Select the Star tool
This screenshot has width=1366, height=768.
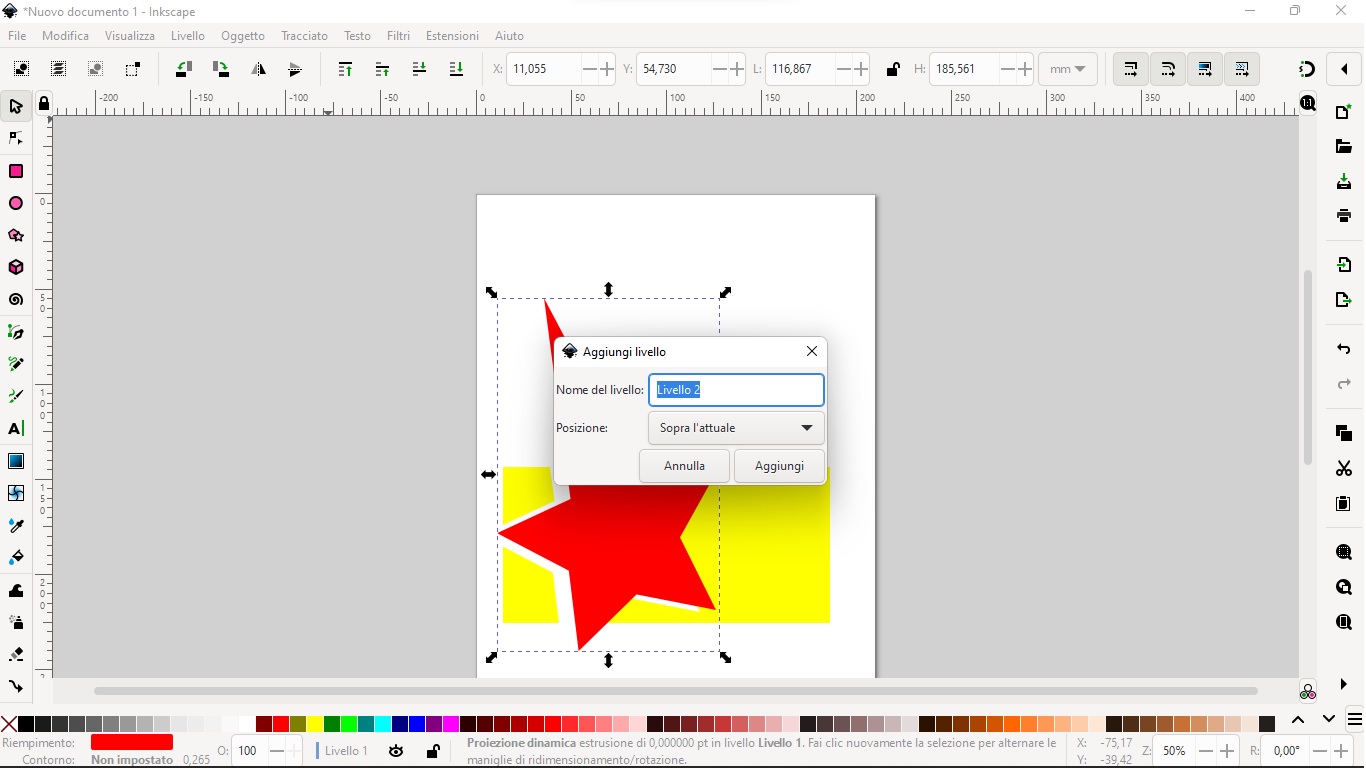coord(16,236)
